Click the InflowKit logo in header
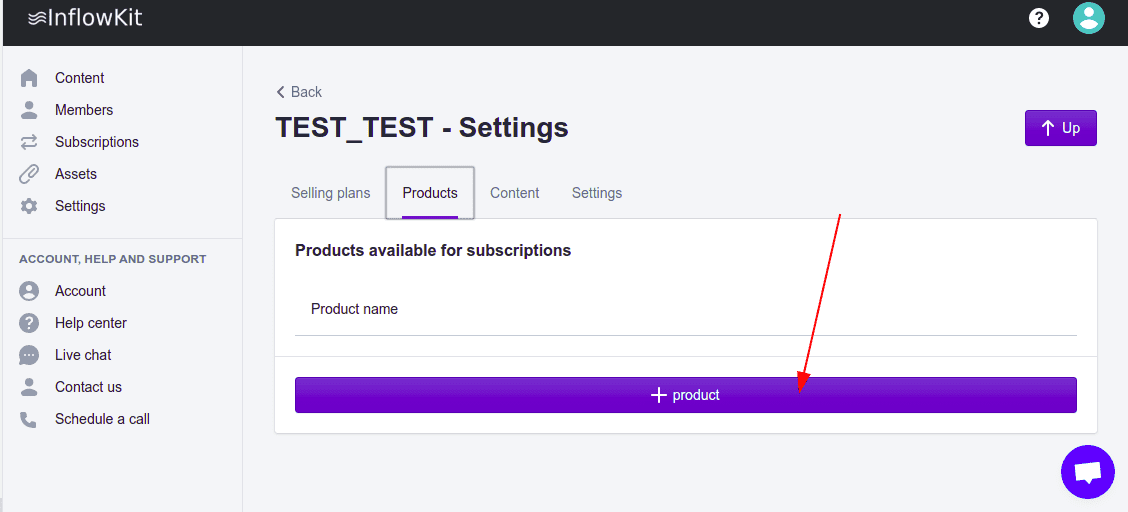Image resolution: width=1128 pixels, height=512 pixels. (85, 18)
